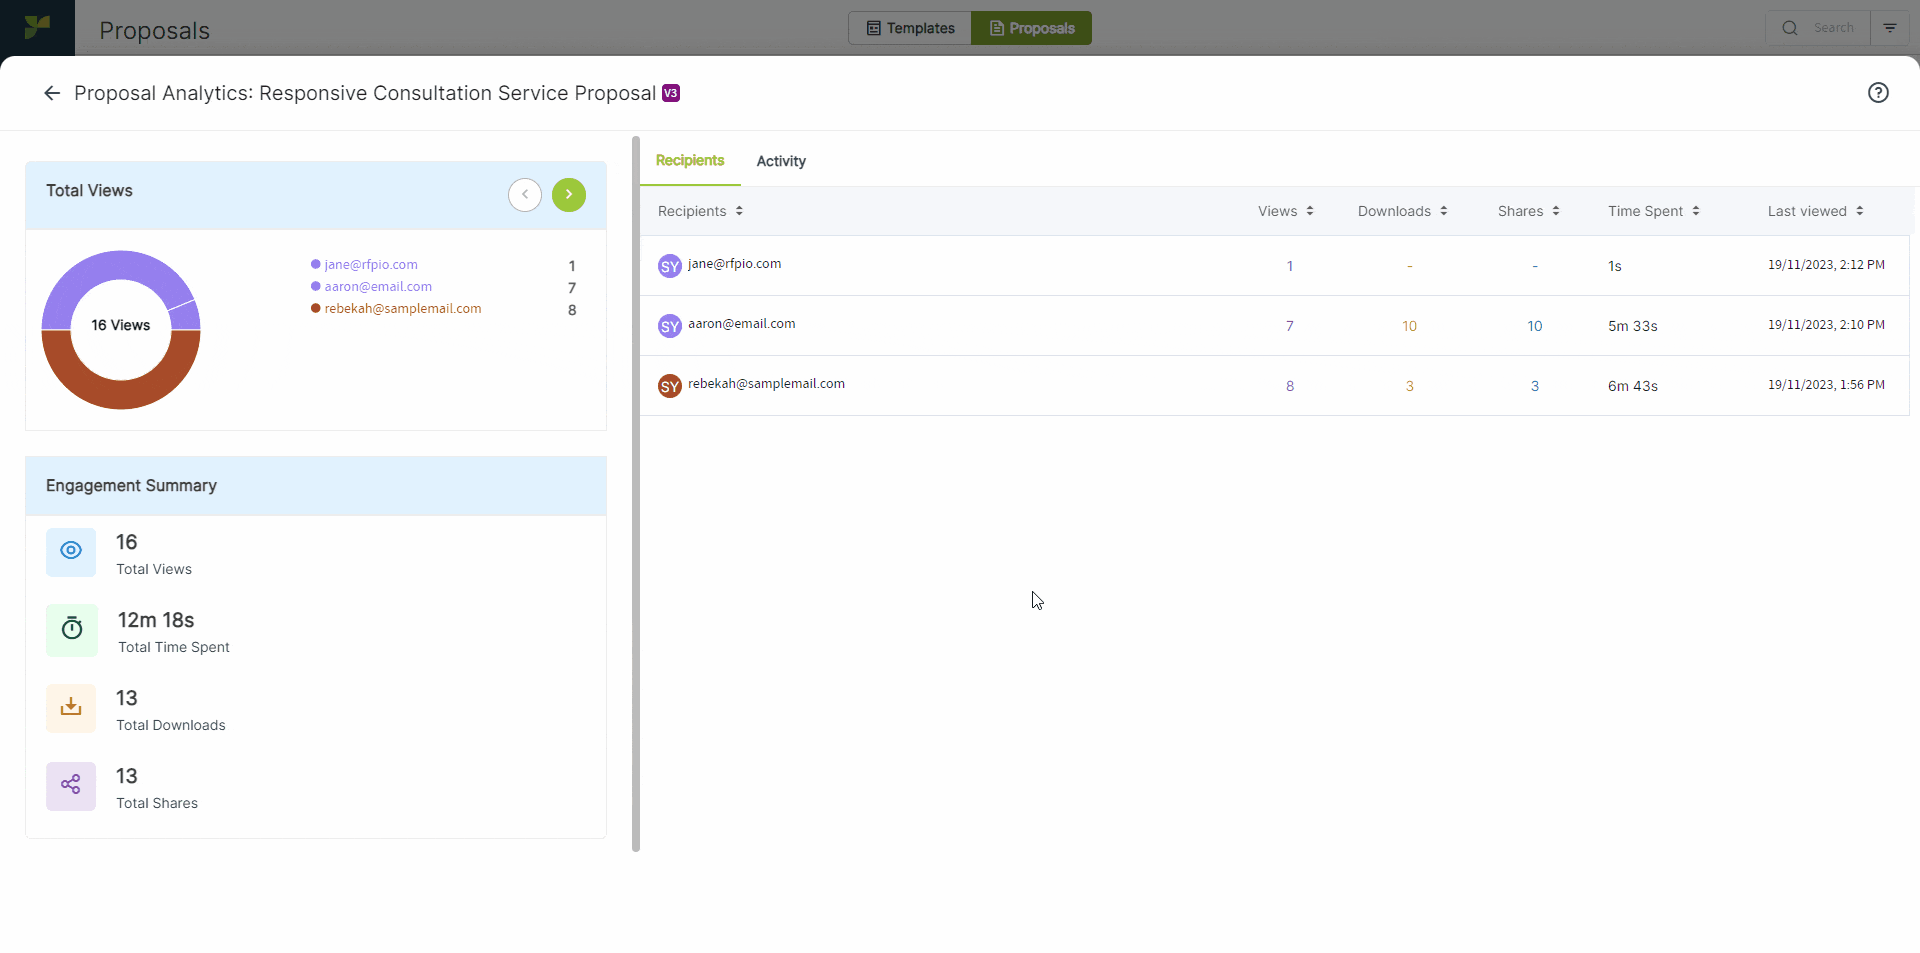Click the app logo in top-left corner

37,27
